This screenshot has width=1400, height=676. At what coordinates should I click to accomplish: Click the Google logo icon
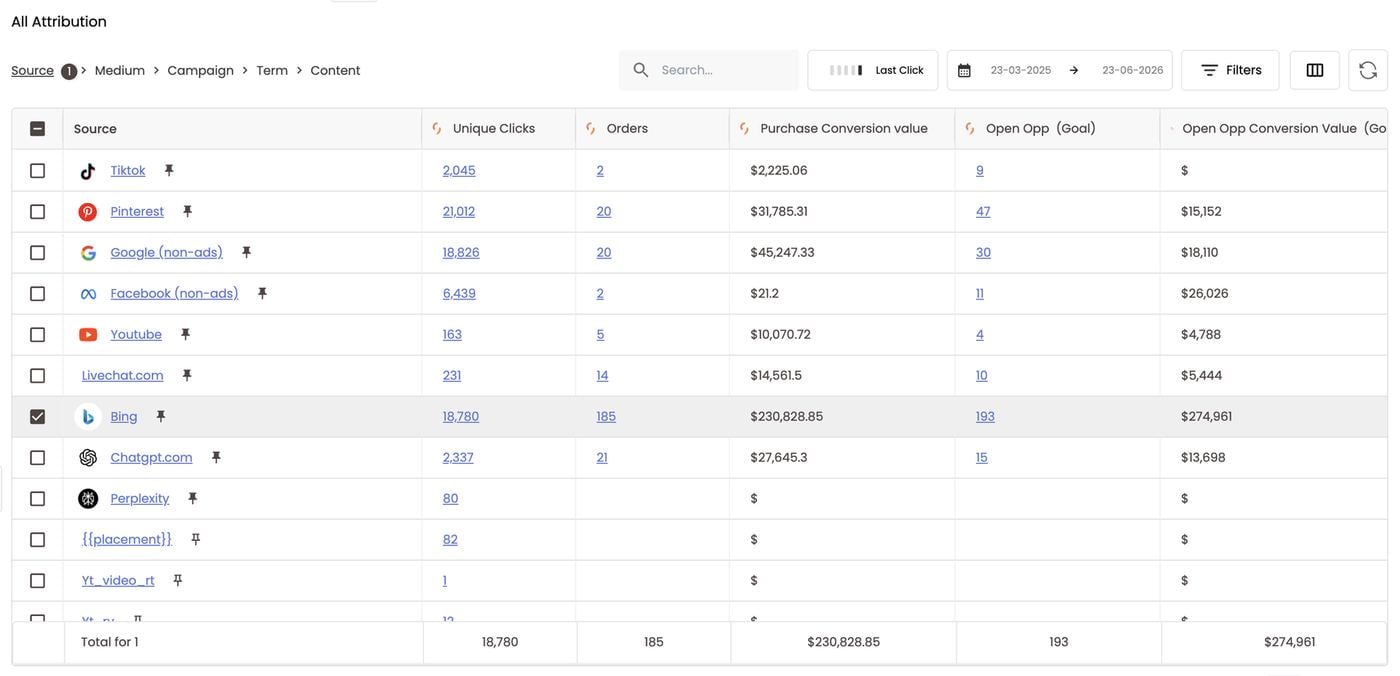click(x=88, y=253)
